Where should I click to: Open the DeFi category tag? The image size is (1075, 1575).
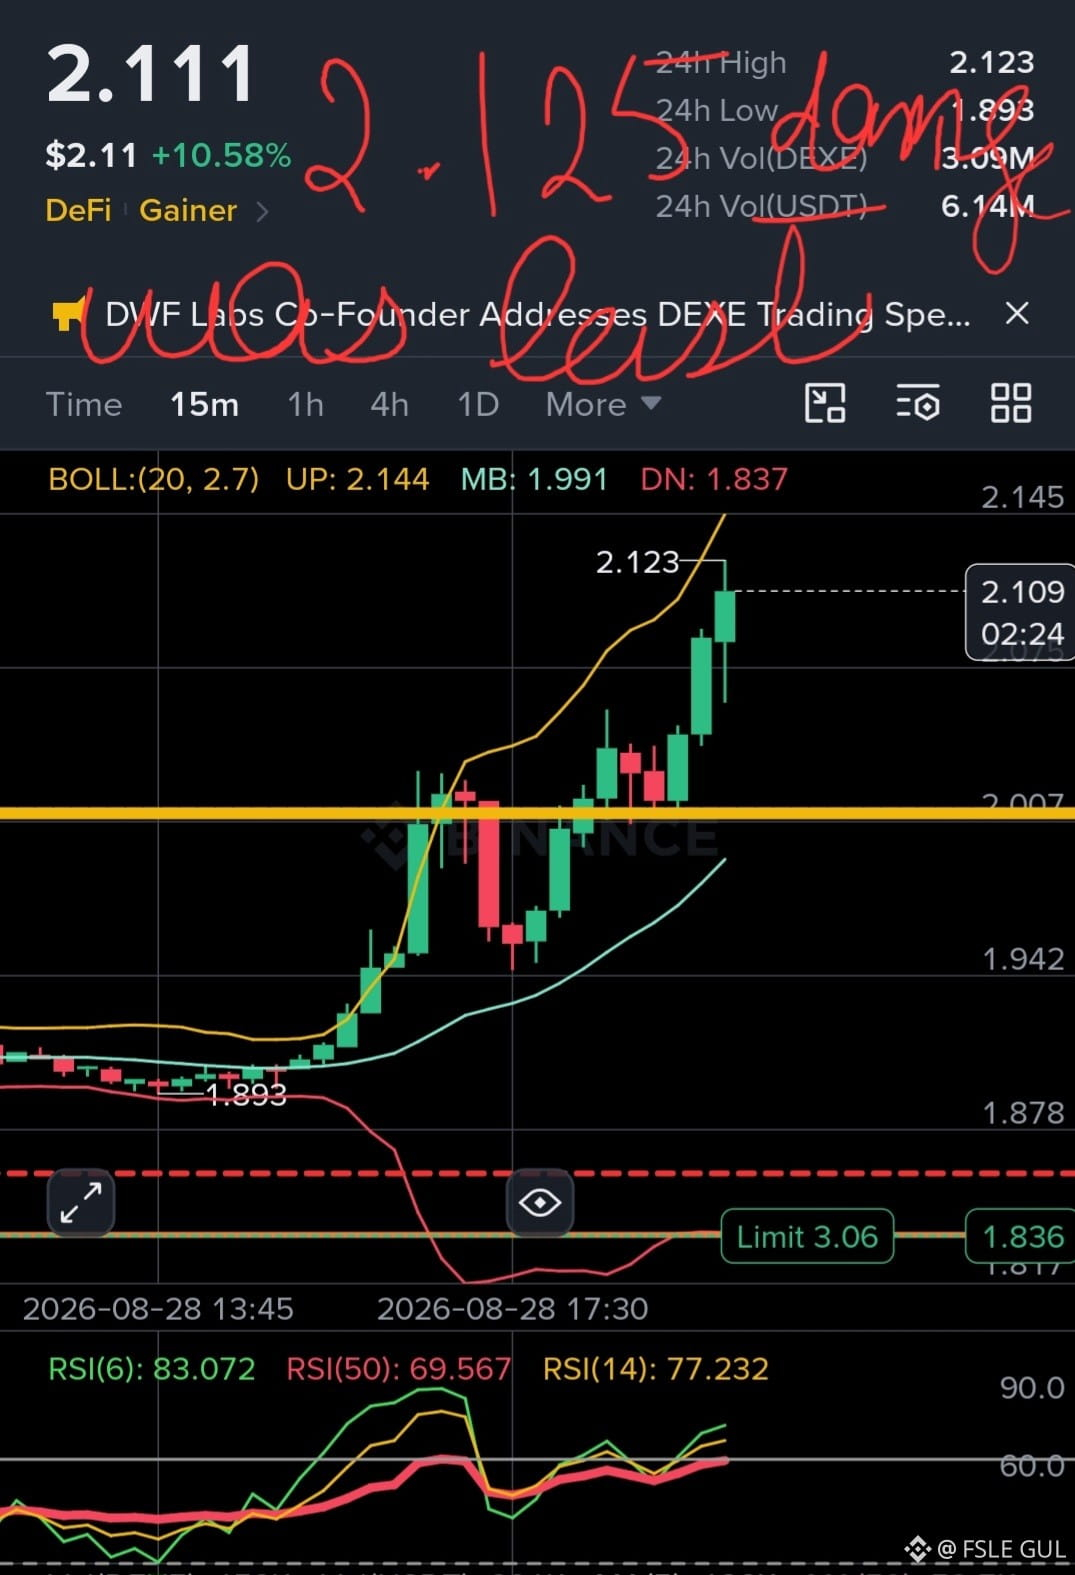click(x=78, y=211)
